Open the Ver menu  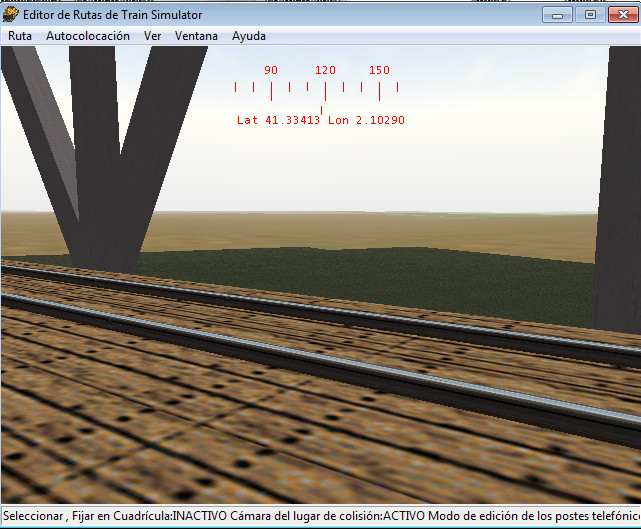(152, 36)
